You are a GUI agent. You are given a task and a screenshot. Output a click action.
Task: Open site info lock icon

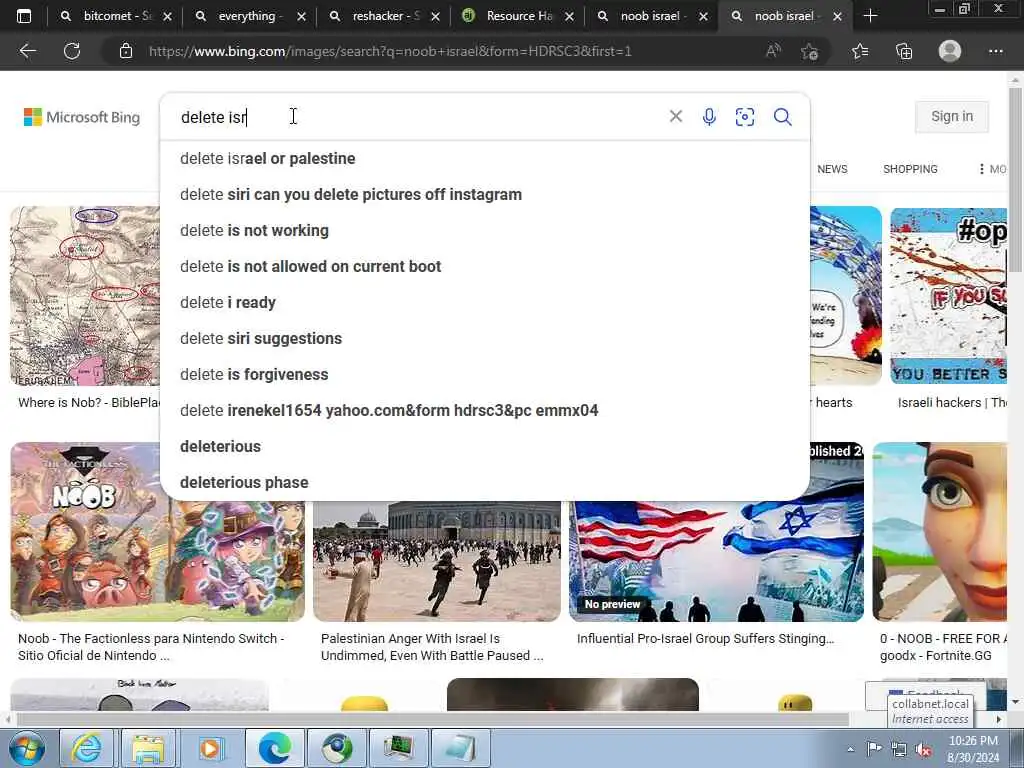click(126, 51)
